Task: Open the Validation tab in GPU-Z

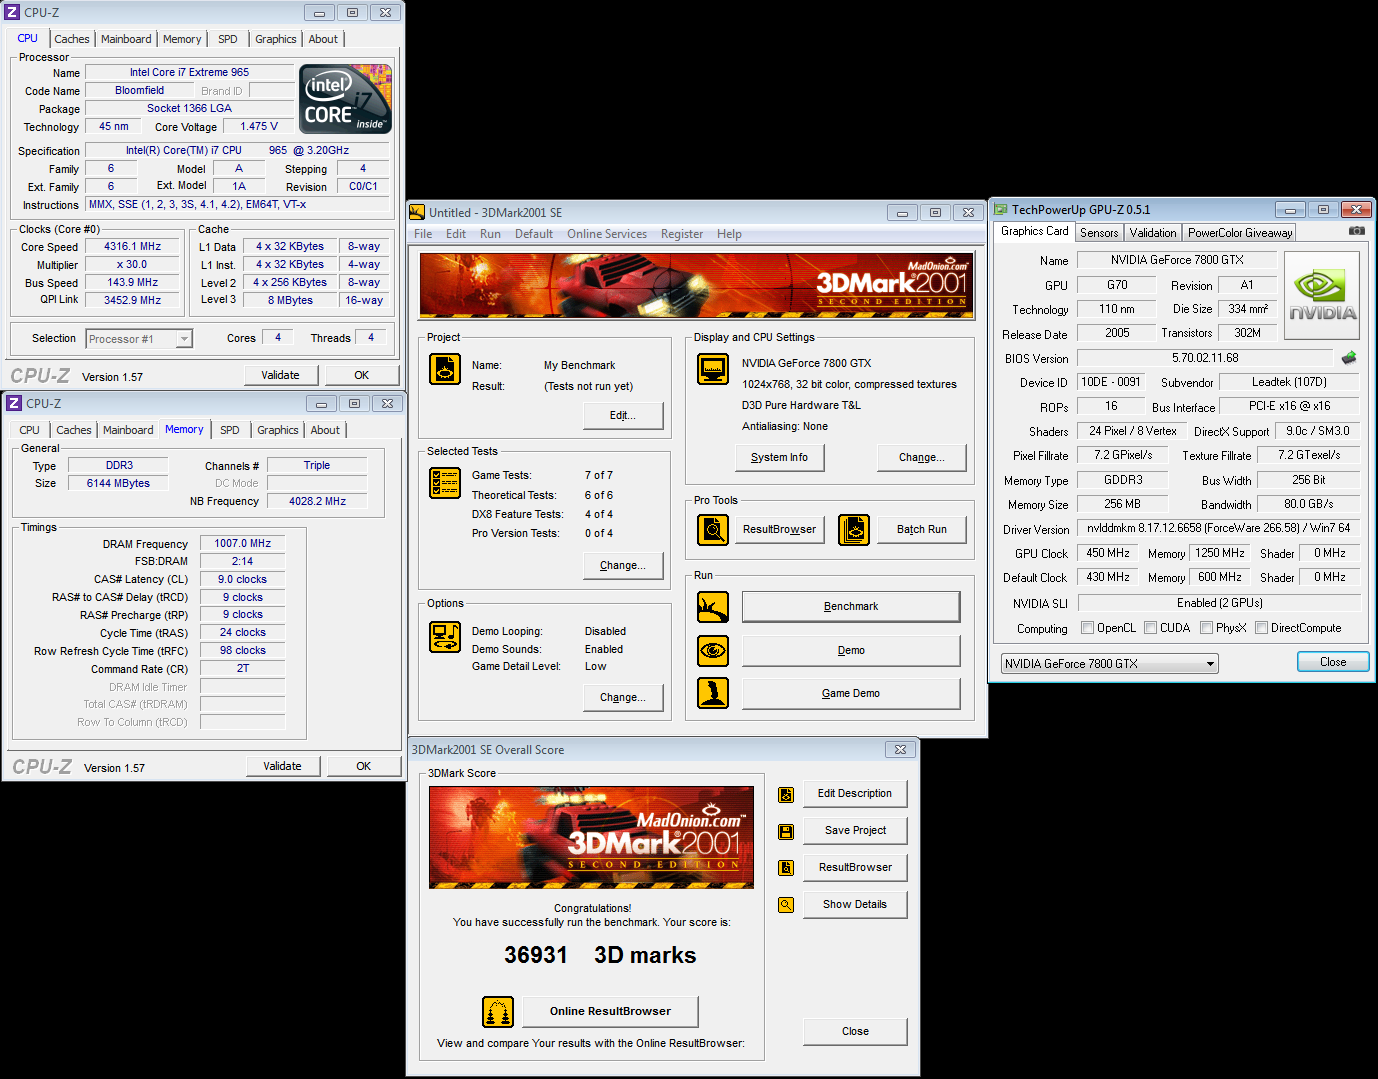Action: [x=1153, y=233]
